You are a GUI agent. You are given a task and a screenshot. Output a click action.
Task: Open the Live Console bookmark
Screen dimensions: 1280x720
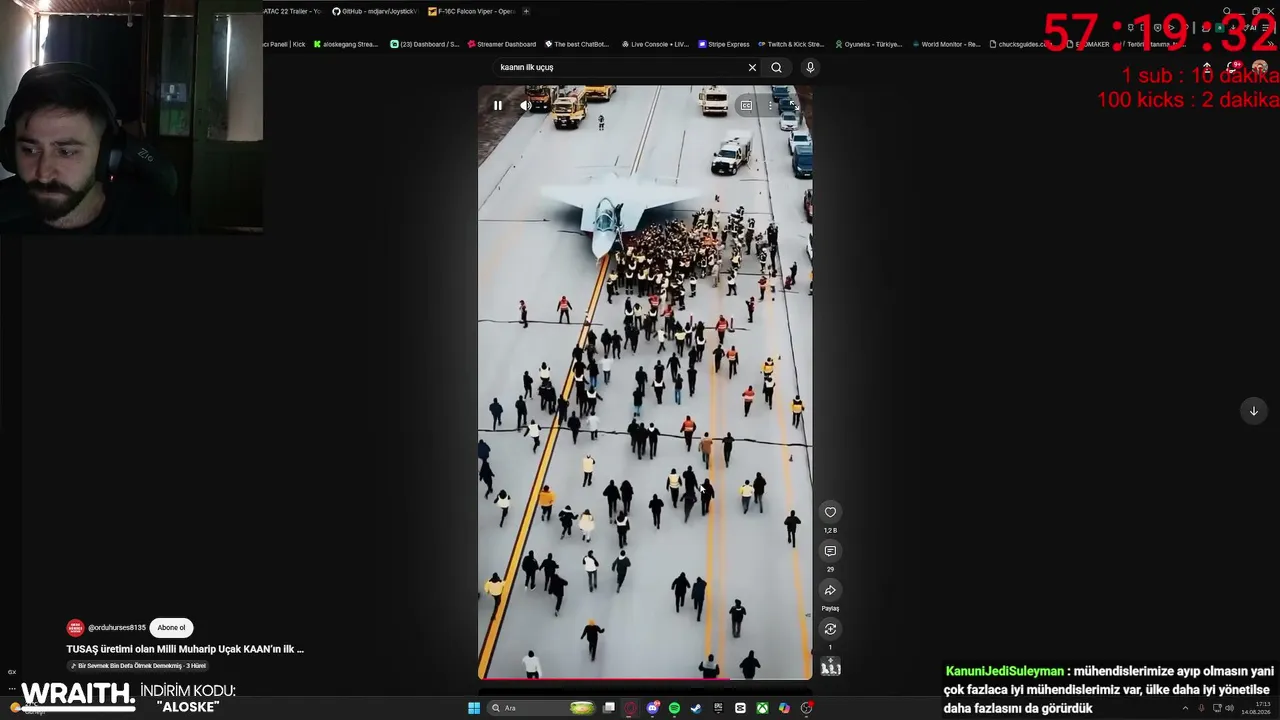pyautogui.click(x=655, y=44)
